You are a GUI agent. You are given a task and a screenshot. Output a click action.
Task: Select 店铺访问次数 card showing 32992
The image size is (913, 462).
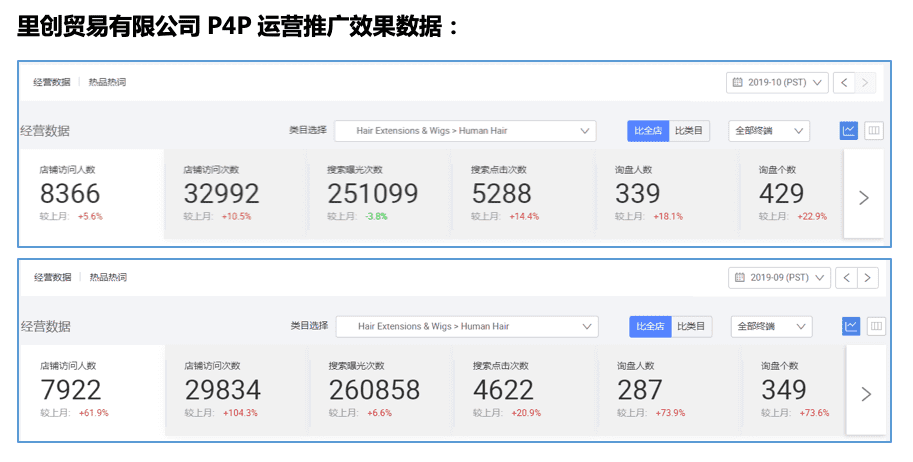(235, 193)
